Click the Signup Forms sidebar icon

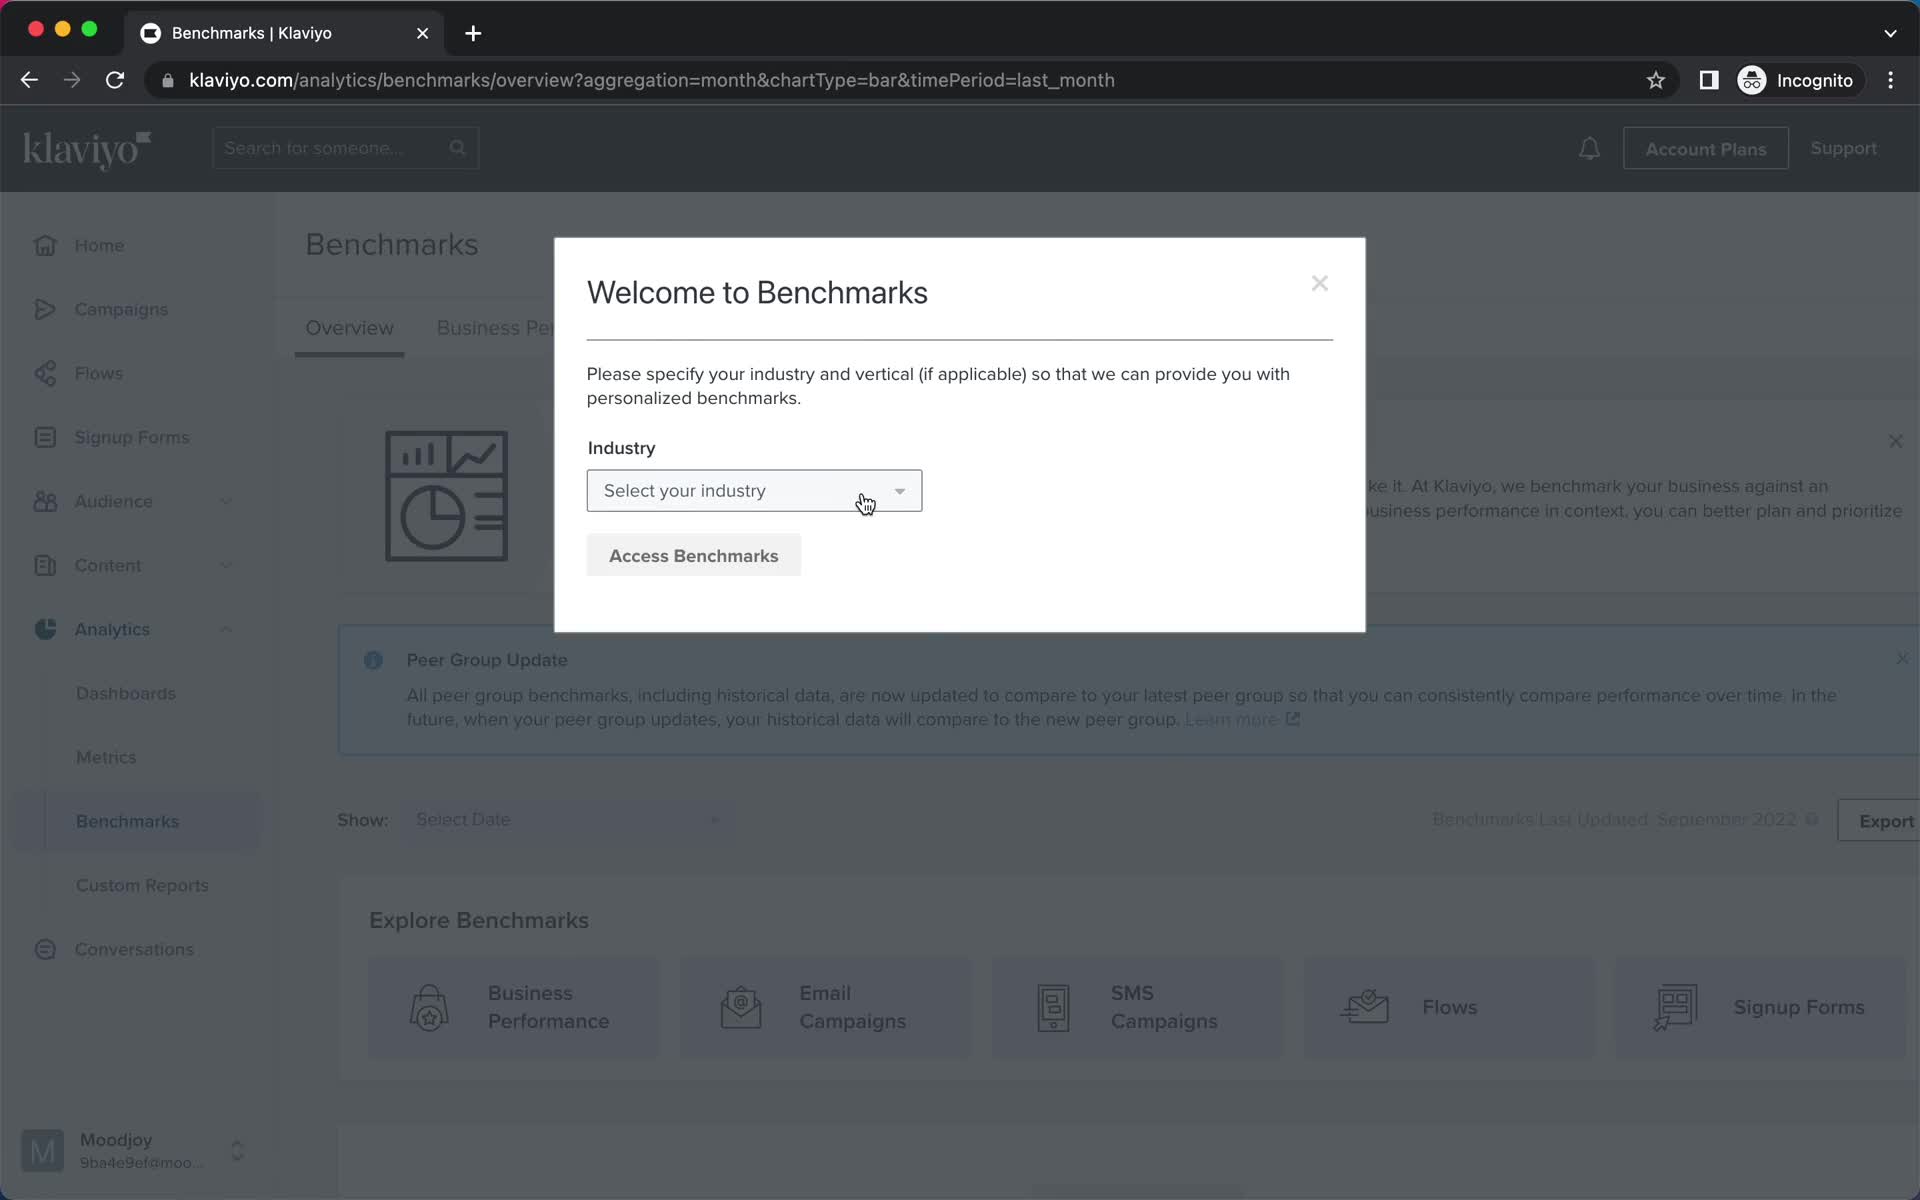coord(45,437)
